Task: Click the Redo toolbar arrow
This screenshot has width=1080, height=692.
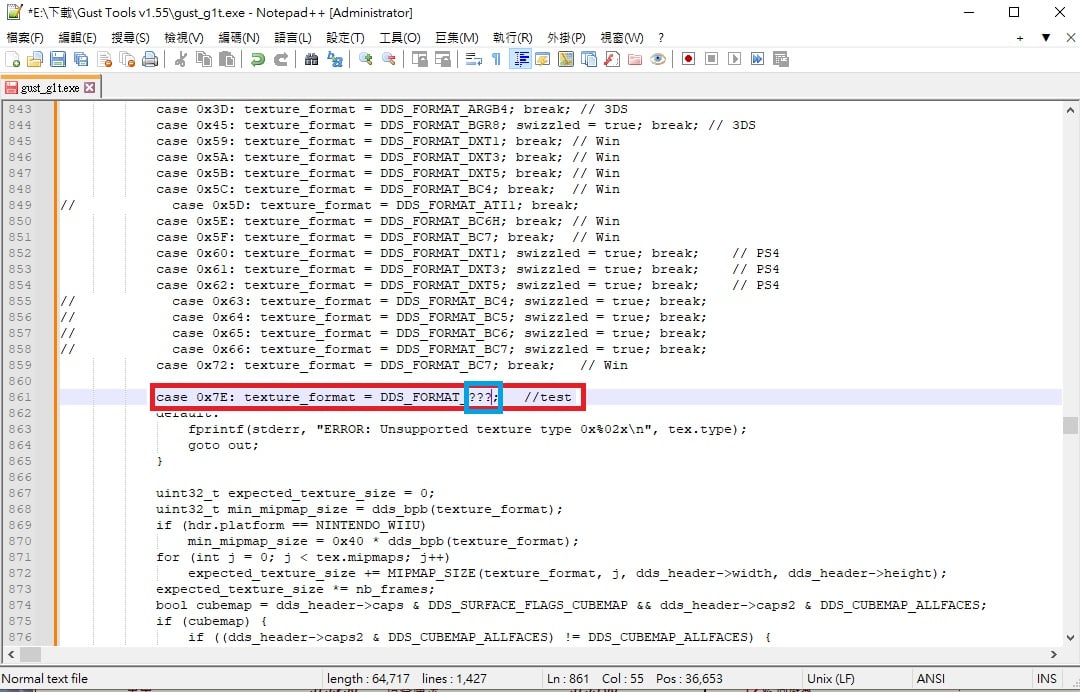Action: (281, 59)
